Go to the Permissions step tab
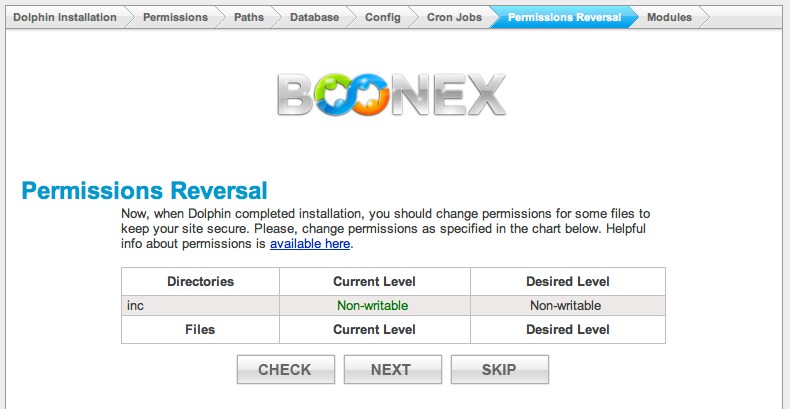This screenshot has width=790, height=409. (175, 17)
